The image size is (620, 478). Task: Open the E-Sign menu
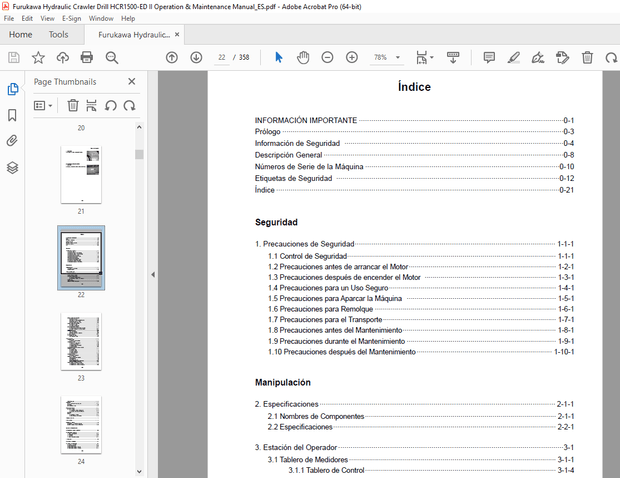(x=71, y=18)
